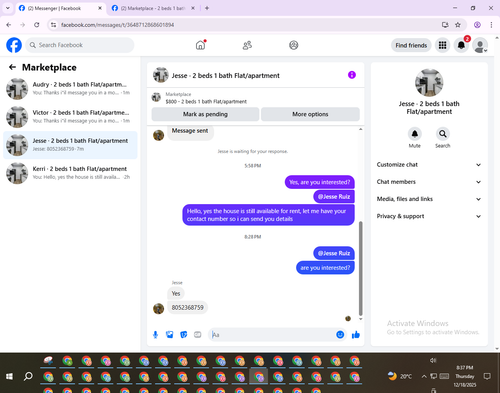Open the Facebook logo home link
500x393 pixels.
click(14, 45)
